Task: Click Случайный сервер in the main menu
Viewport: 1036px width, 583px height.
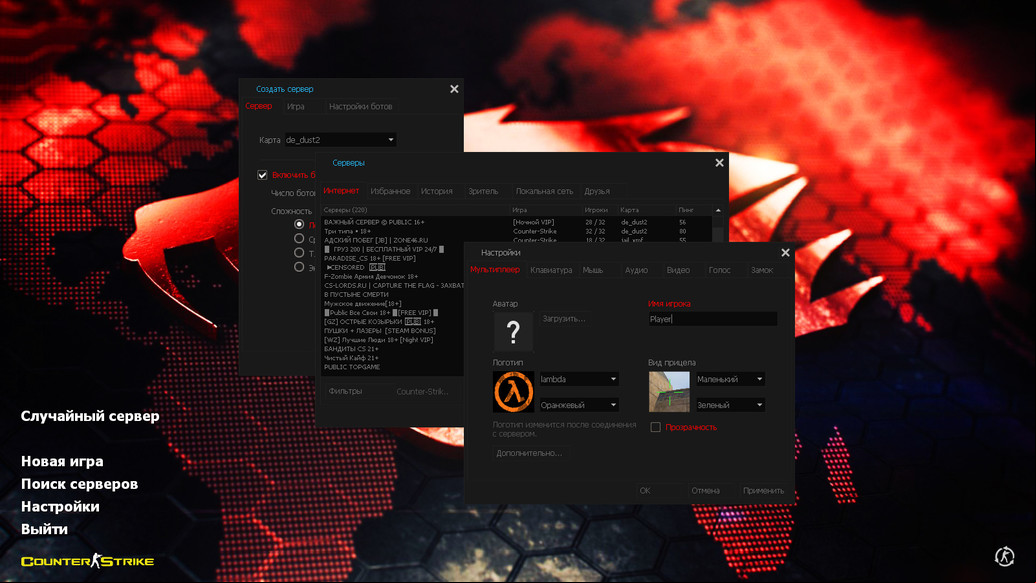Action: coord(90,416)
